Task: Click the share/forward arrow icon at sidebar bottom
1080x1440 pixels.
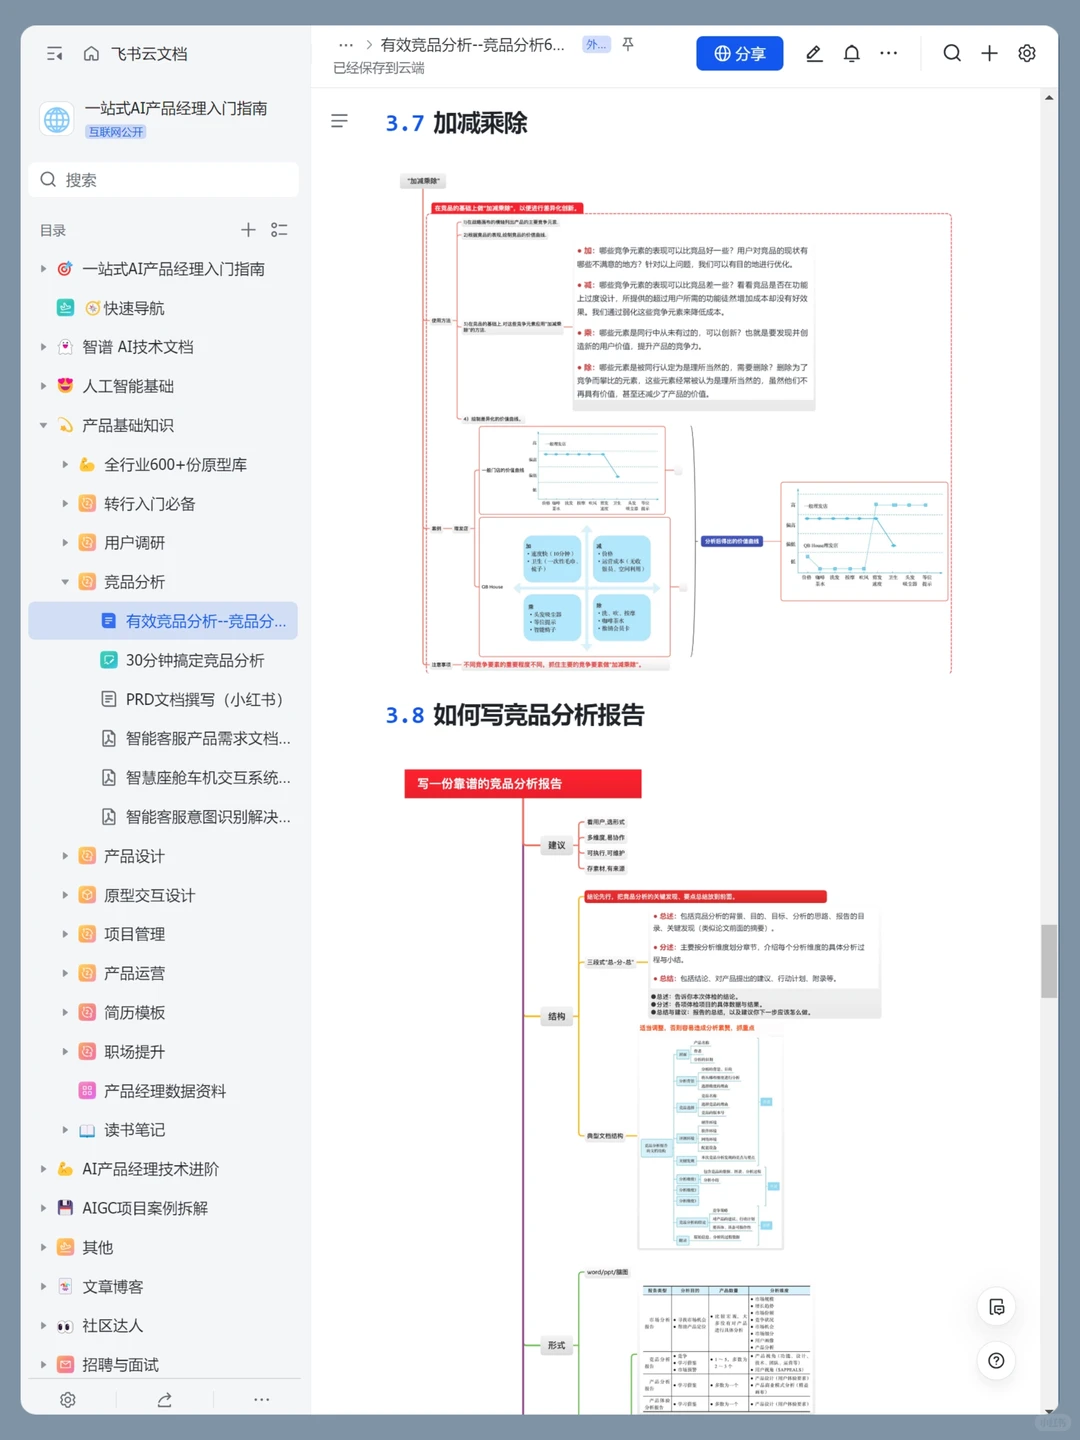Action: pos(164,1400)
